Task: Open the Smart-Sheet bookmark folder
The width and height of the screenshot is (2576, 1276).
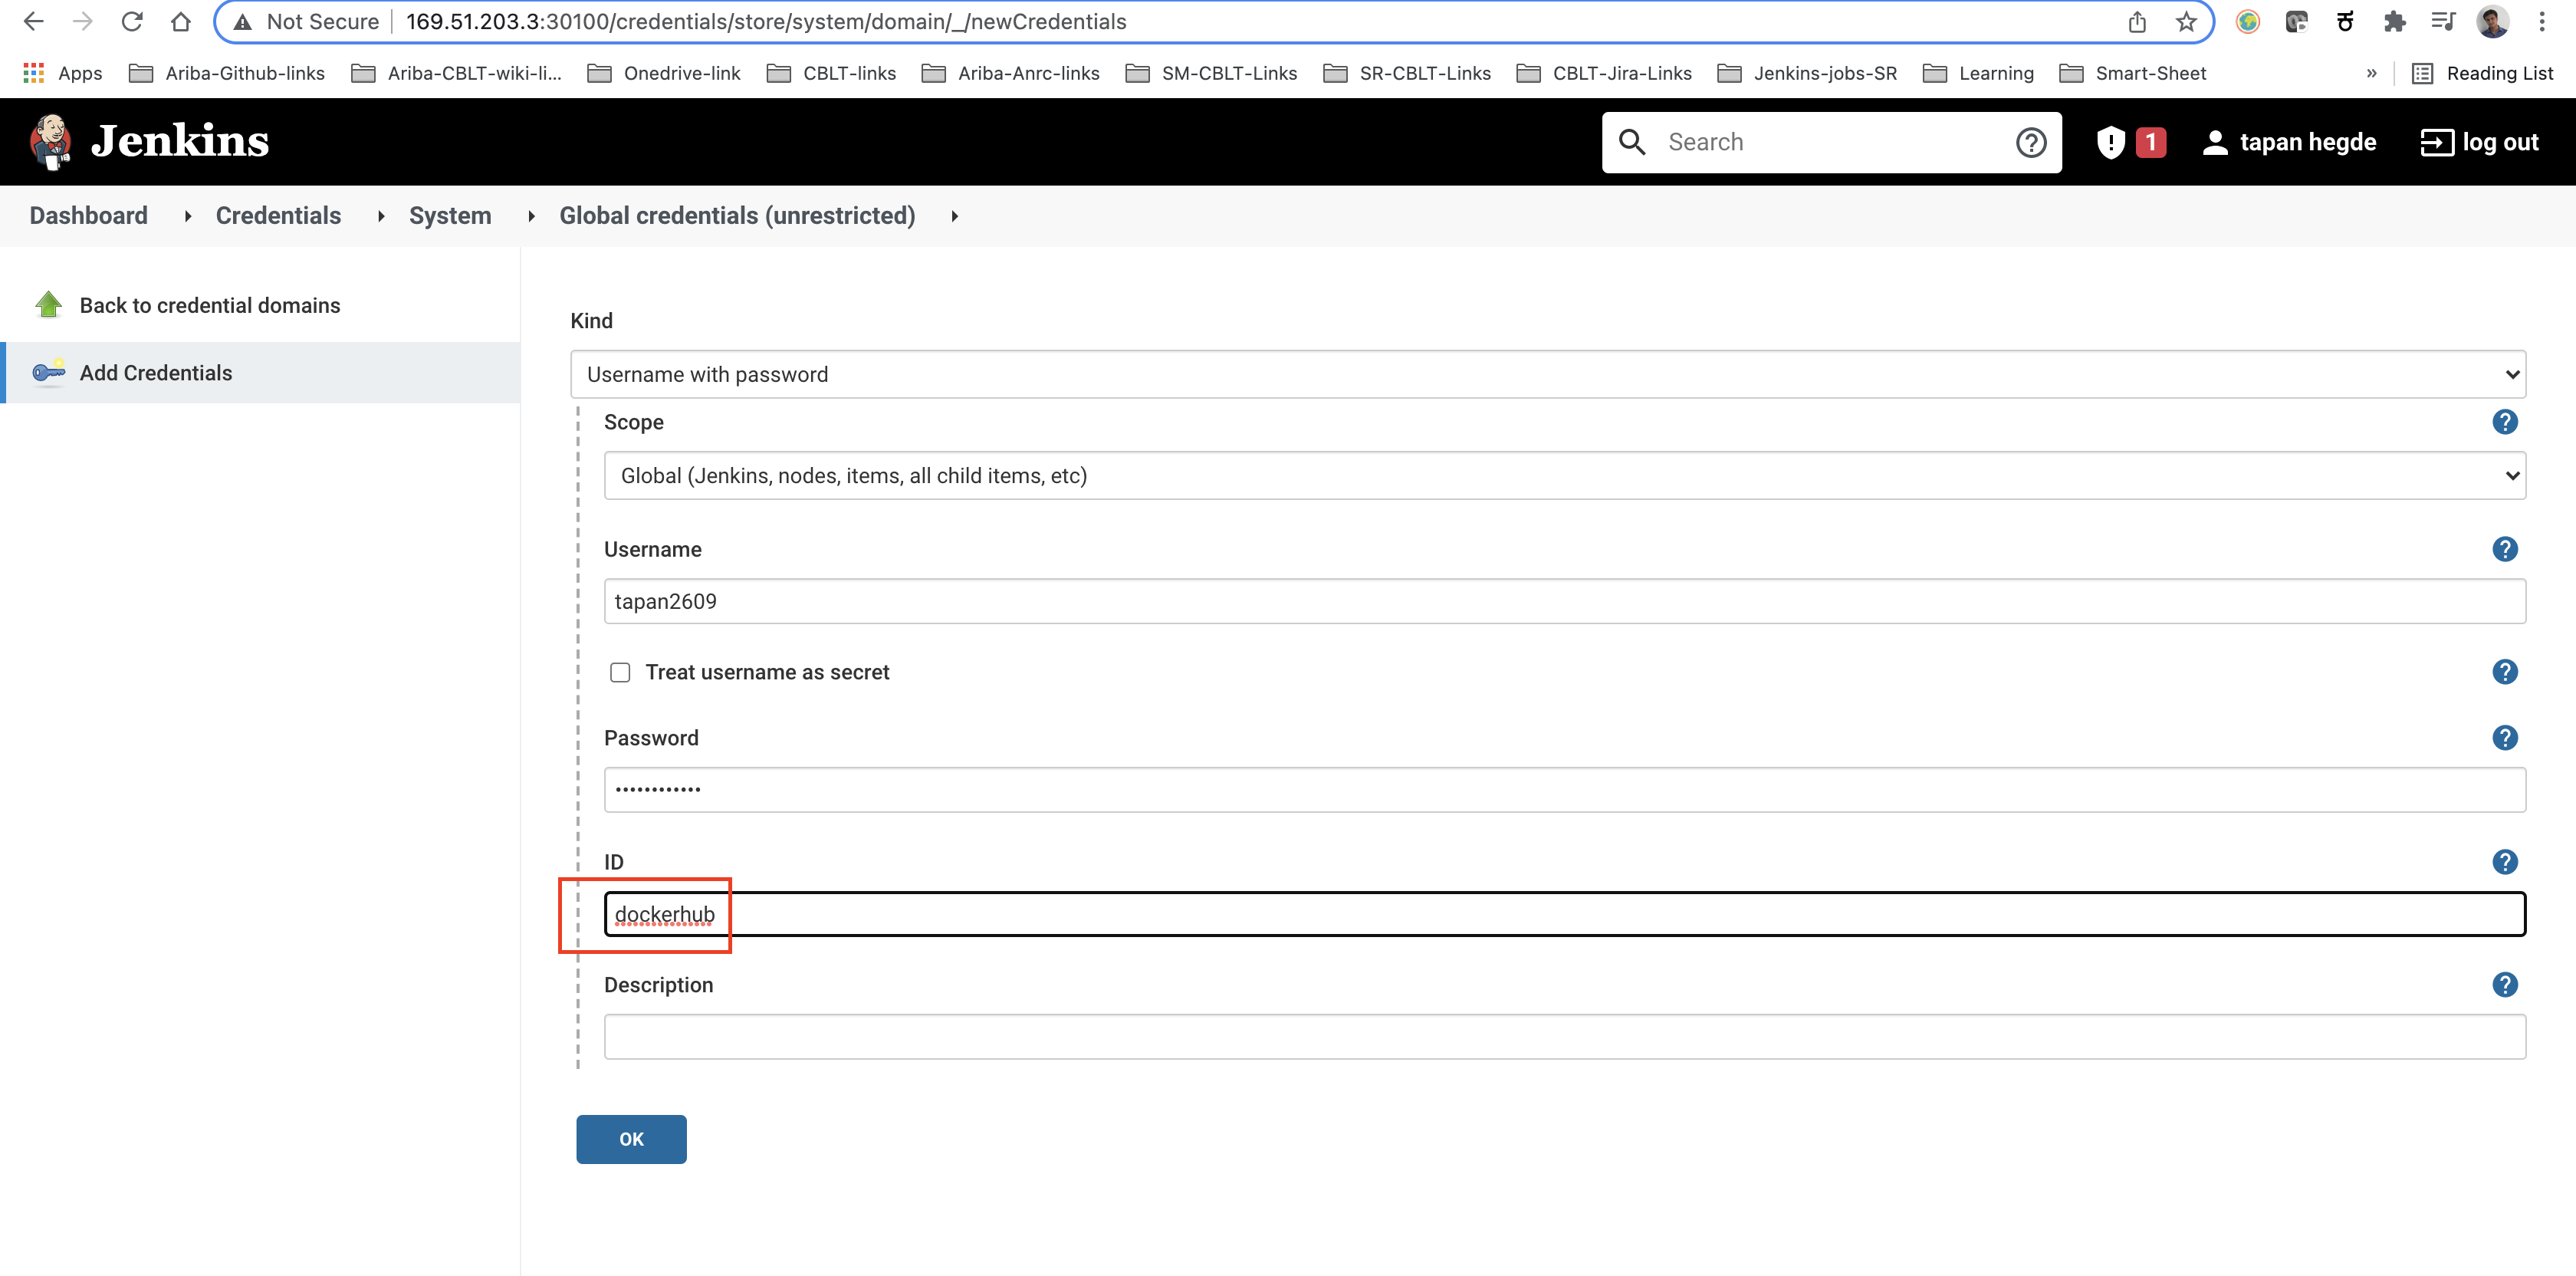Action: (x=2132, y=73)
